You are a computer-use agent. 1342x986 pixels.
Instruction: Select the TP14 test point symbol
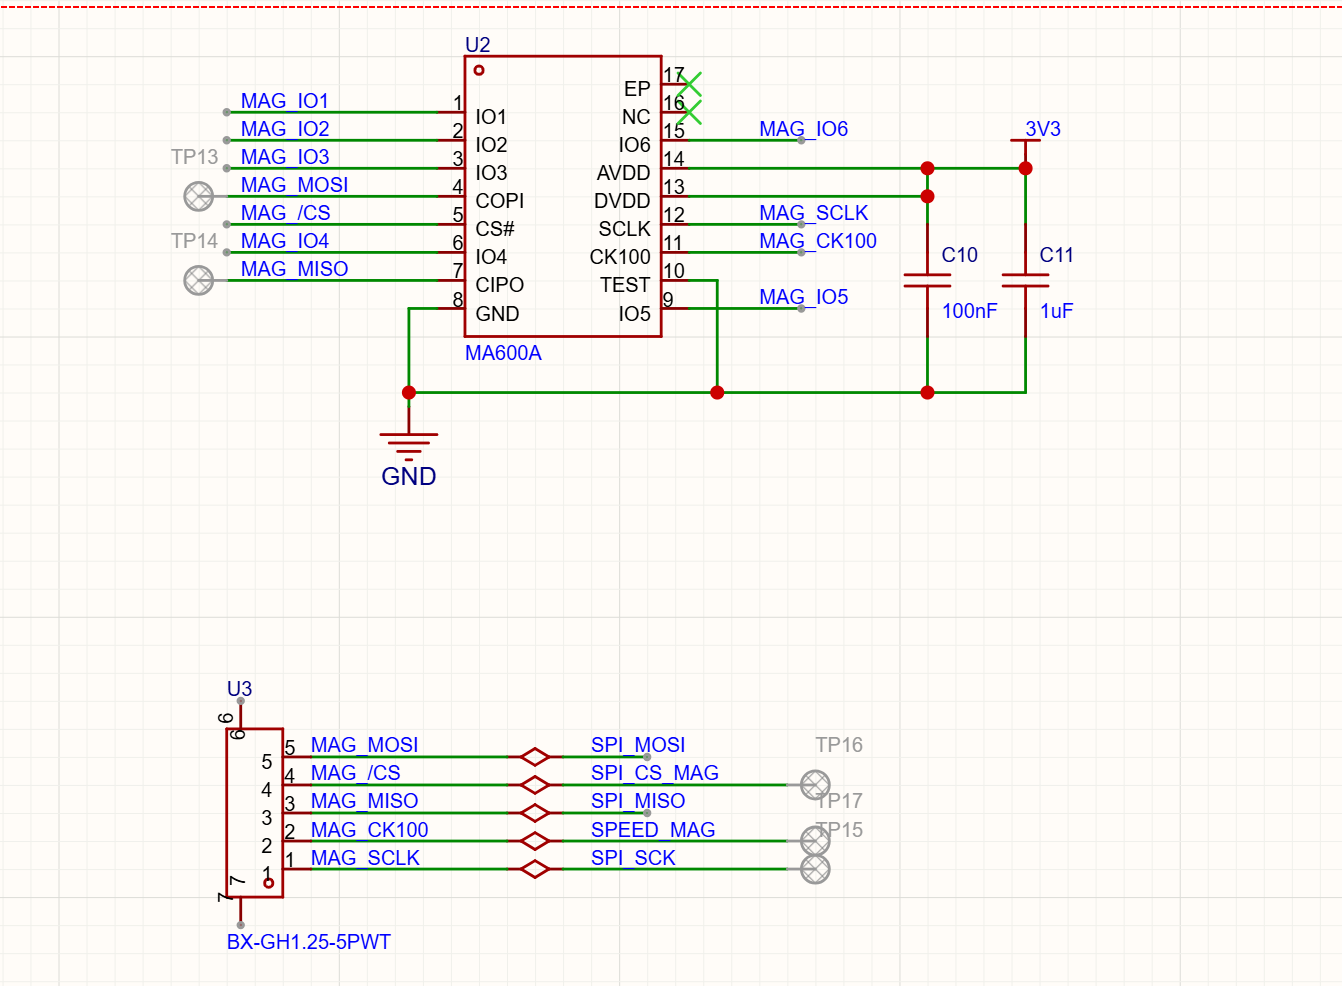point(199,280)
